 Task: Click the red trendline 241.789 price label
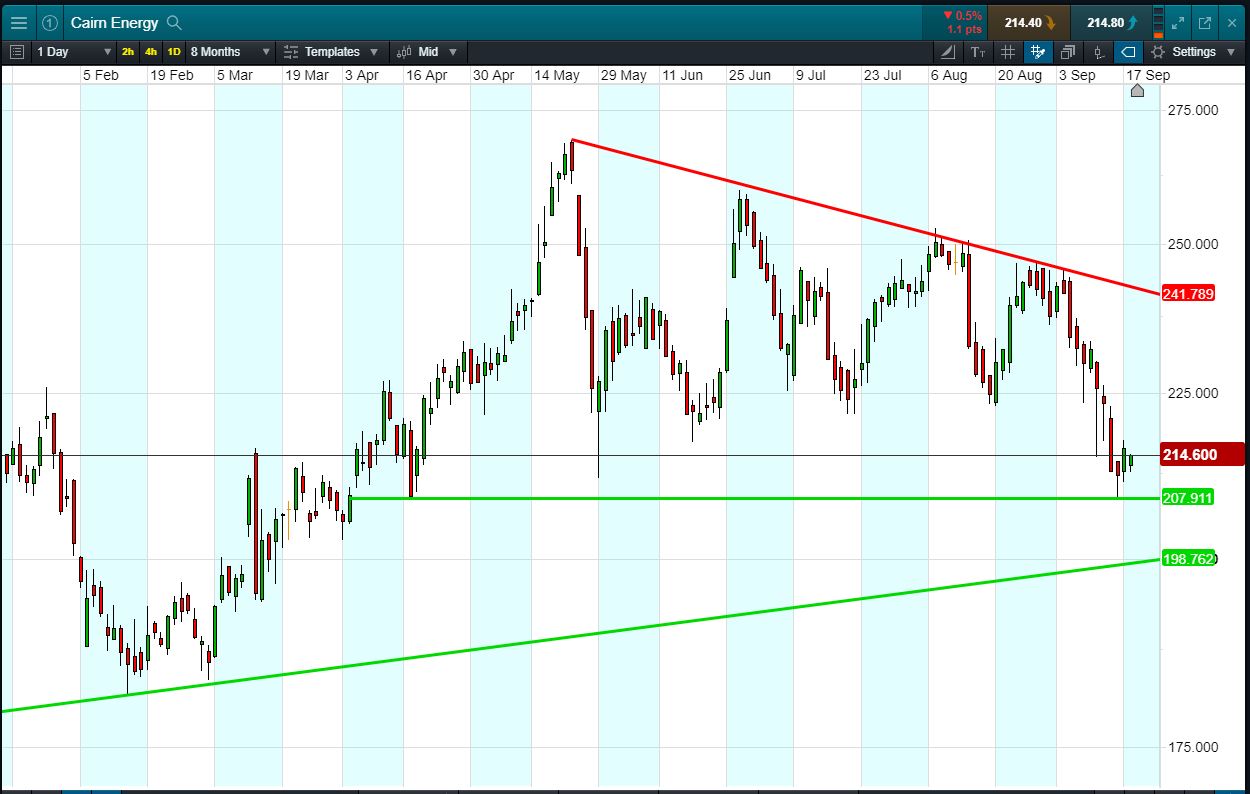[1187, 293]
